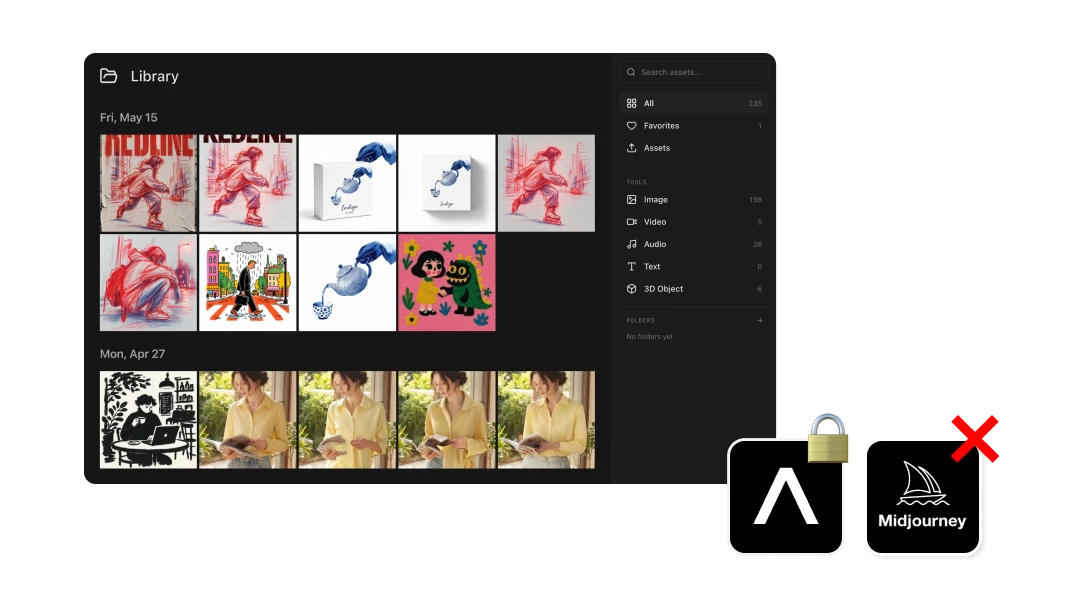Click the Video camera icon
The height and width of the screenshot is (606, 1084).
click(x=631, y=222)
